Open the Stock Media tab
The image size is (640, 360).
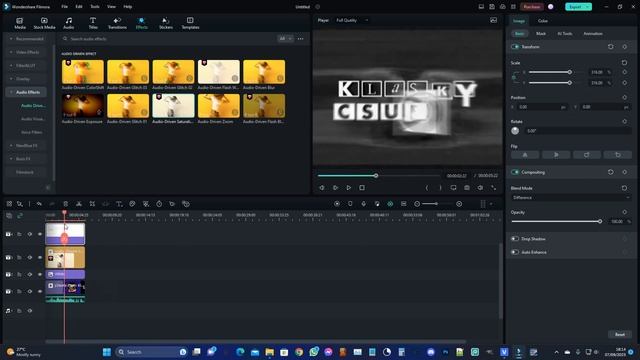44,23
